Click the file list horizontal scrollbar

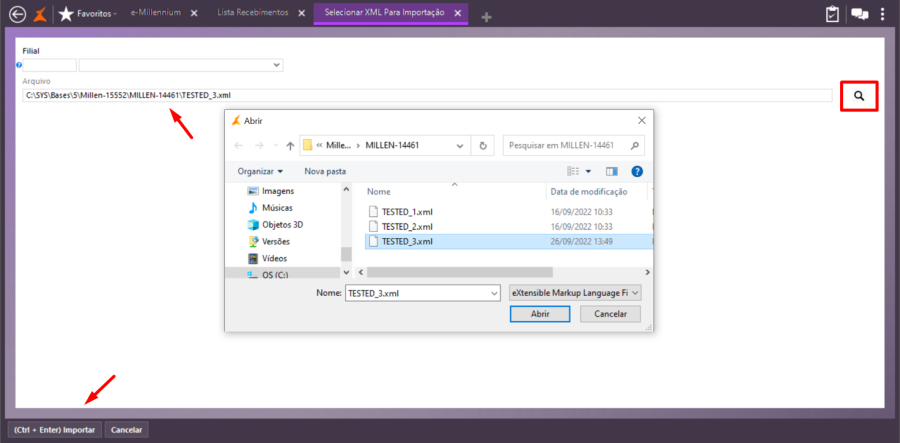pos(459,272)
